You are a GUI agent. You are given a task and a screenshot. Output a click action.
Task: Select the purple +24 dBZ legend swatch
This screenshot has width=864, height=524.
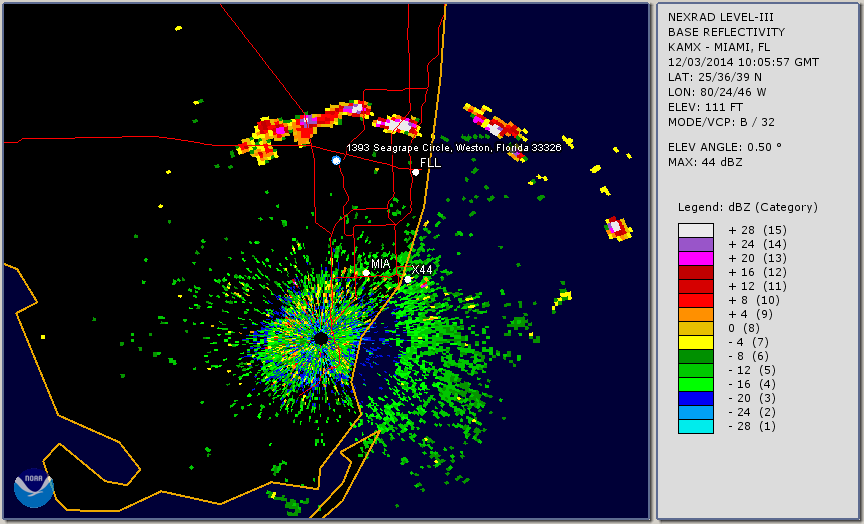[696, 245]
